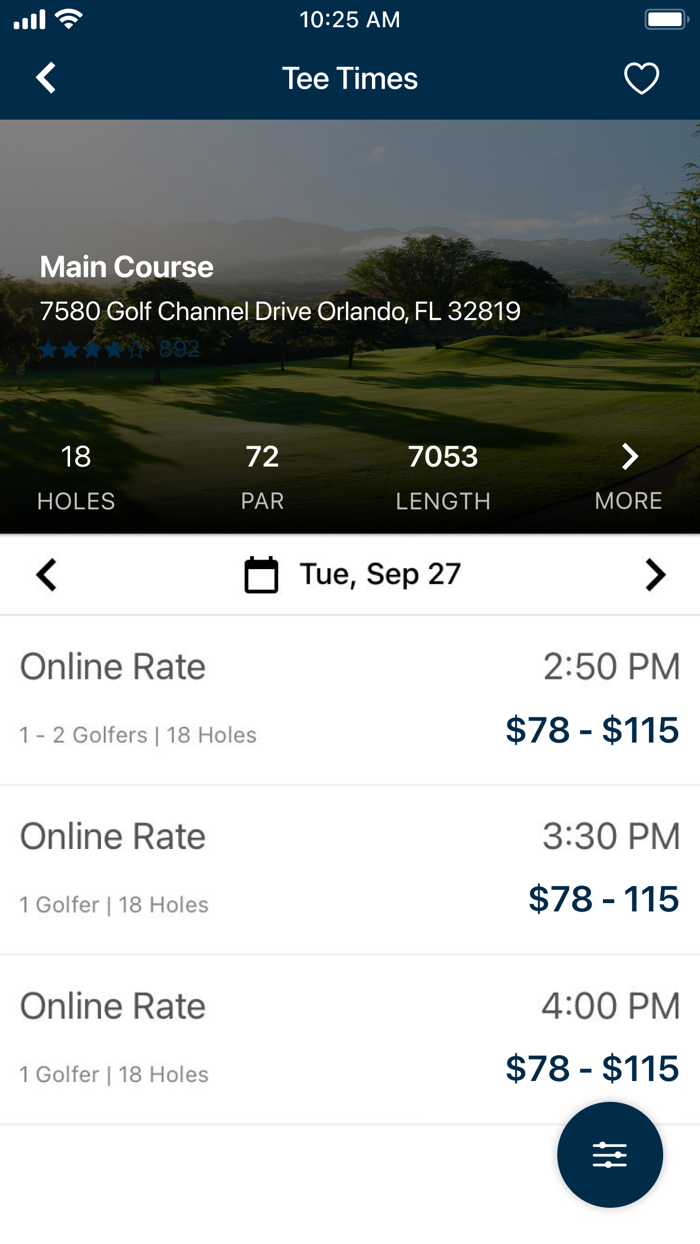Viewport: 700px width, 1244px height.
Task: View the 892 course reviews
Action: (178, 349)
